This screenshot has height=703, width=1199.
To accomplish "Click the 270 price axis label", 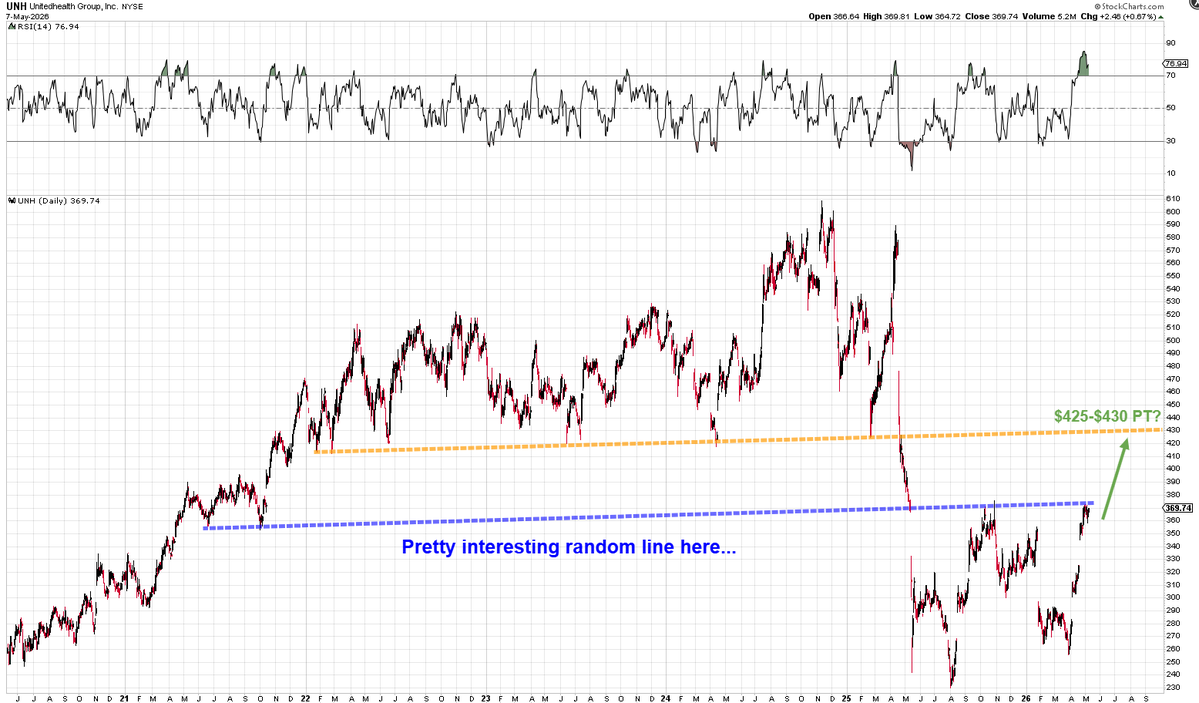I will click(1172, 636).
